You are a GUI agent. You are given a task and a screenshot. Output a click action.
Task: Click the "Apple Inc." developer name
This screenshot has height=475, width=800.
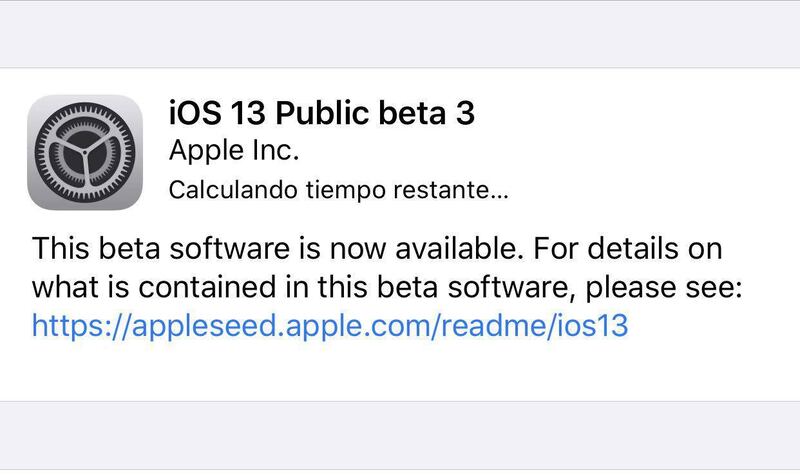point(231,152)
